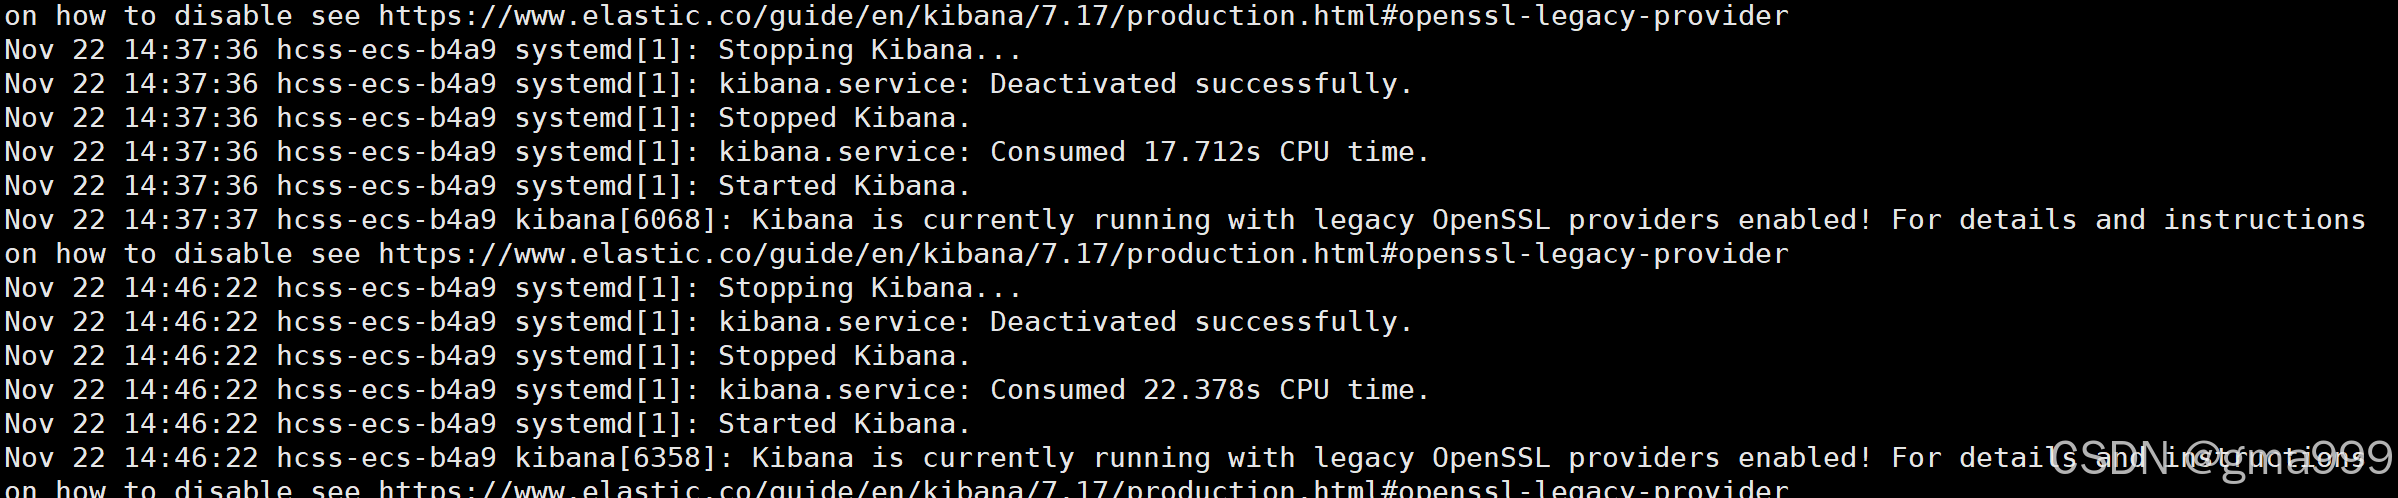Click the 14:46:22 'Deactivated successfully' message
This screenshot has height=498, width=2398.
[1201, 322]
